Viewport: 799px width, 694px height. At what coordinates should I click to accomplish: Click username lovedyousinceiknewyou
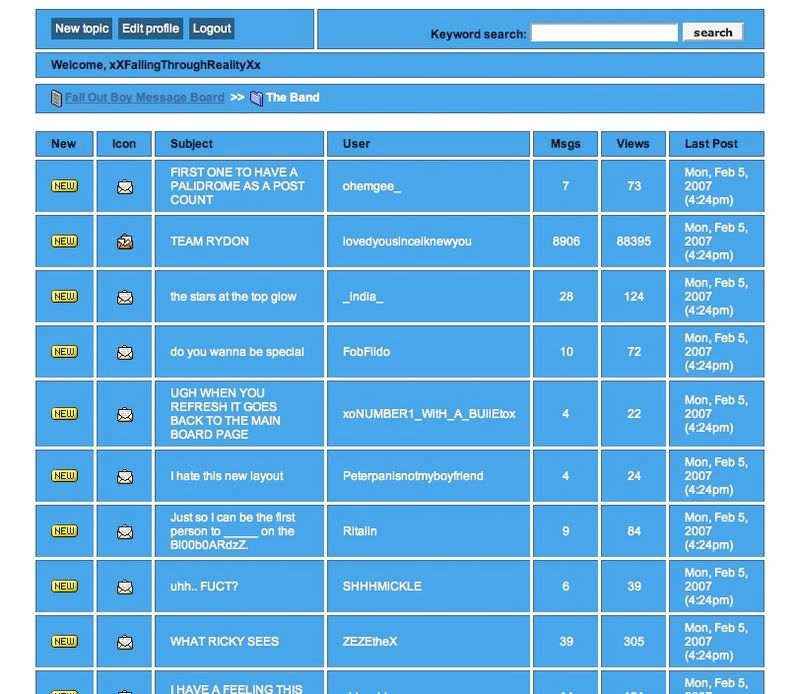[x=407, y=241]
